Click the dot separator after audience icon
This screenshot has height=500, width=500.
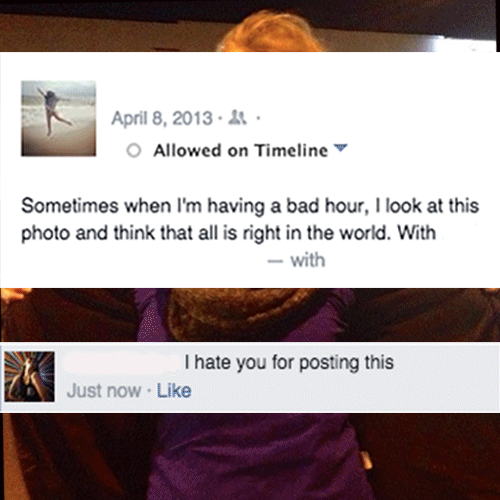click(x=257, y=118)
